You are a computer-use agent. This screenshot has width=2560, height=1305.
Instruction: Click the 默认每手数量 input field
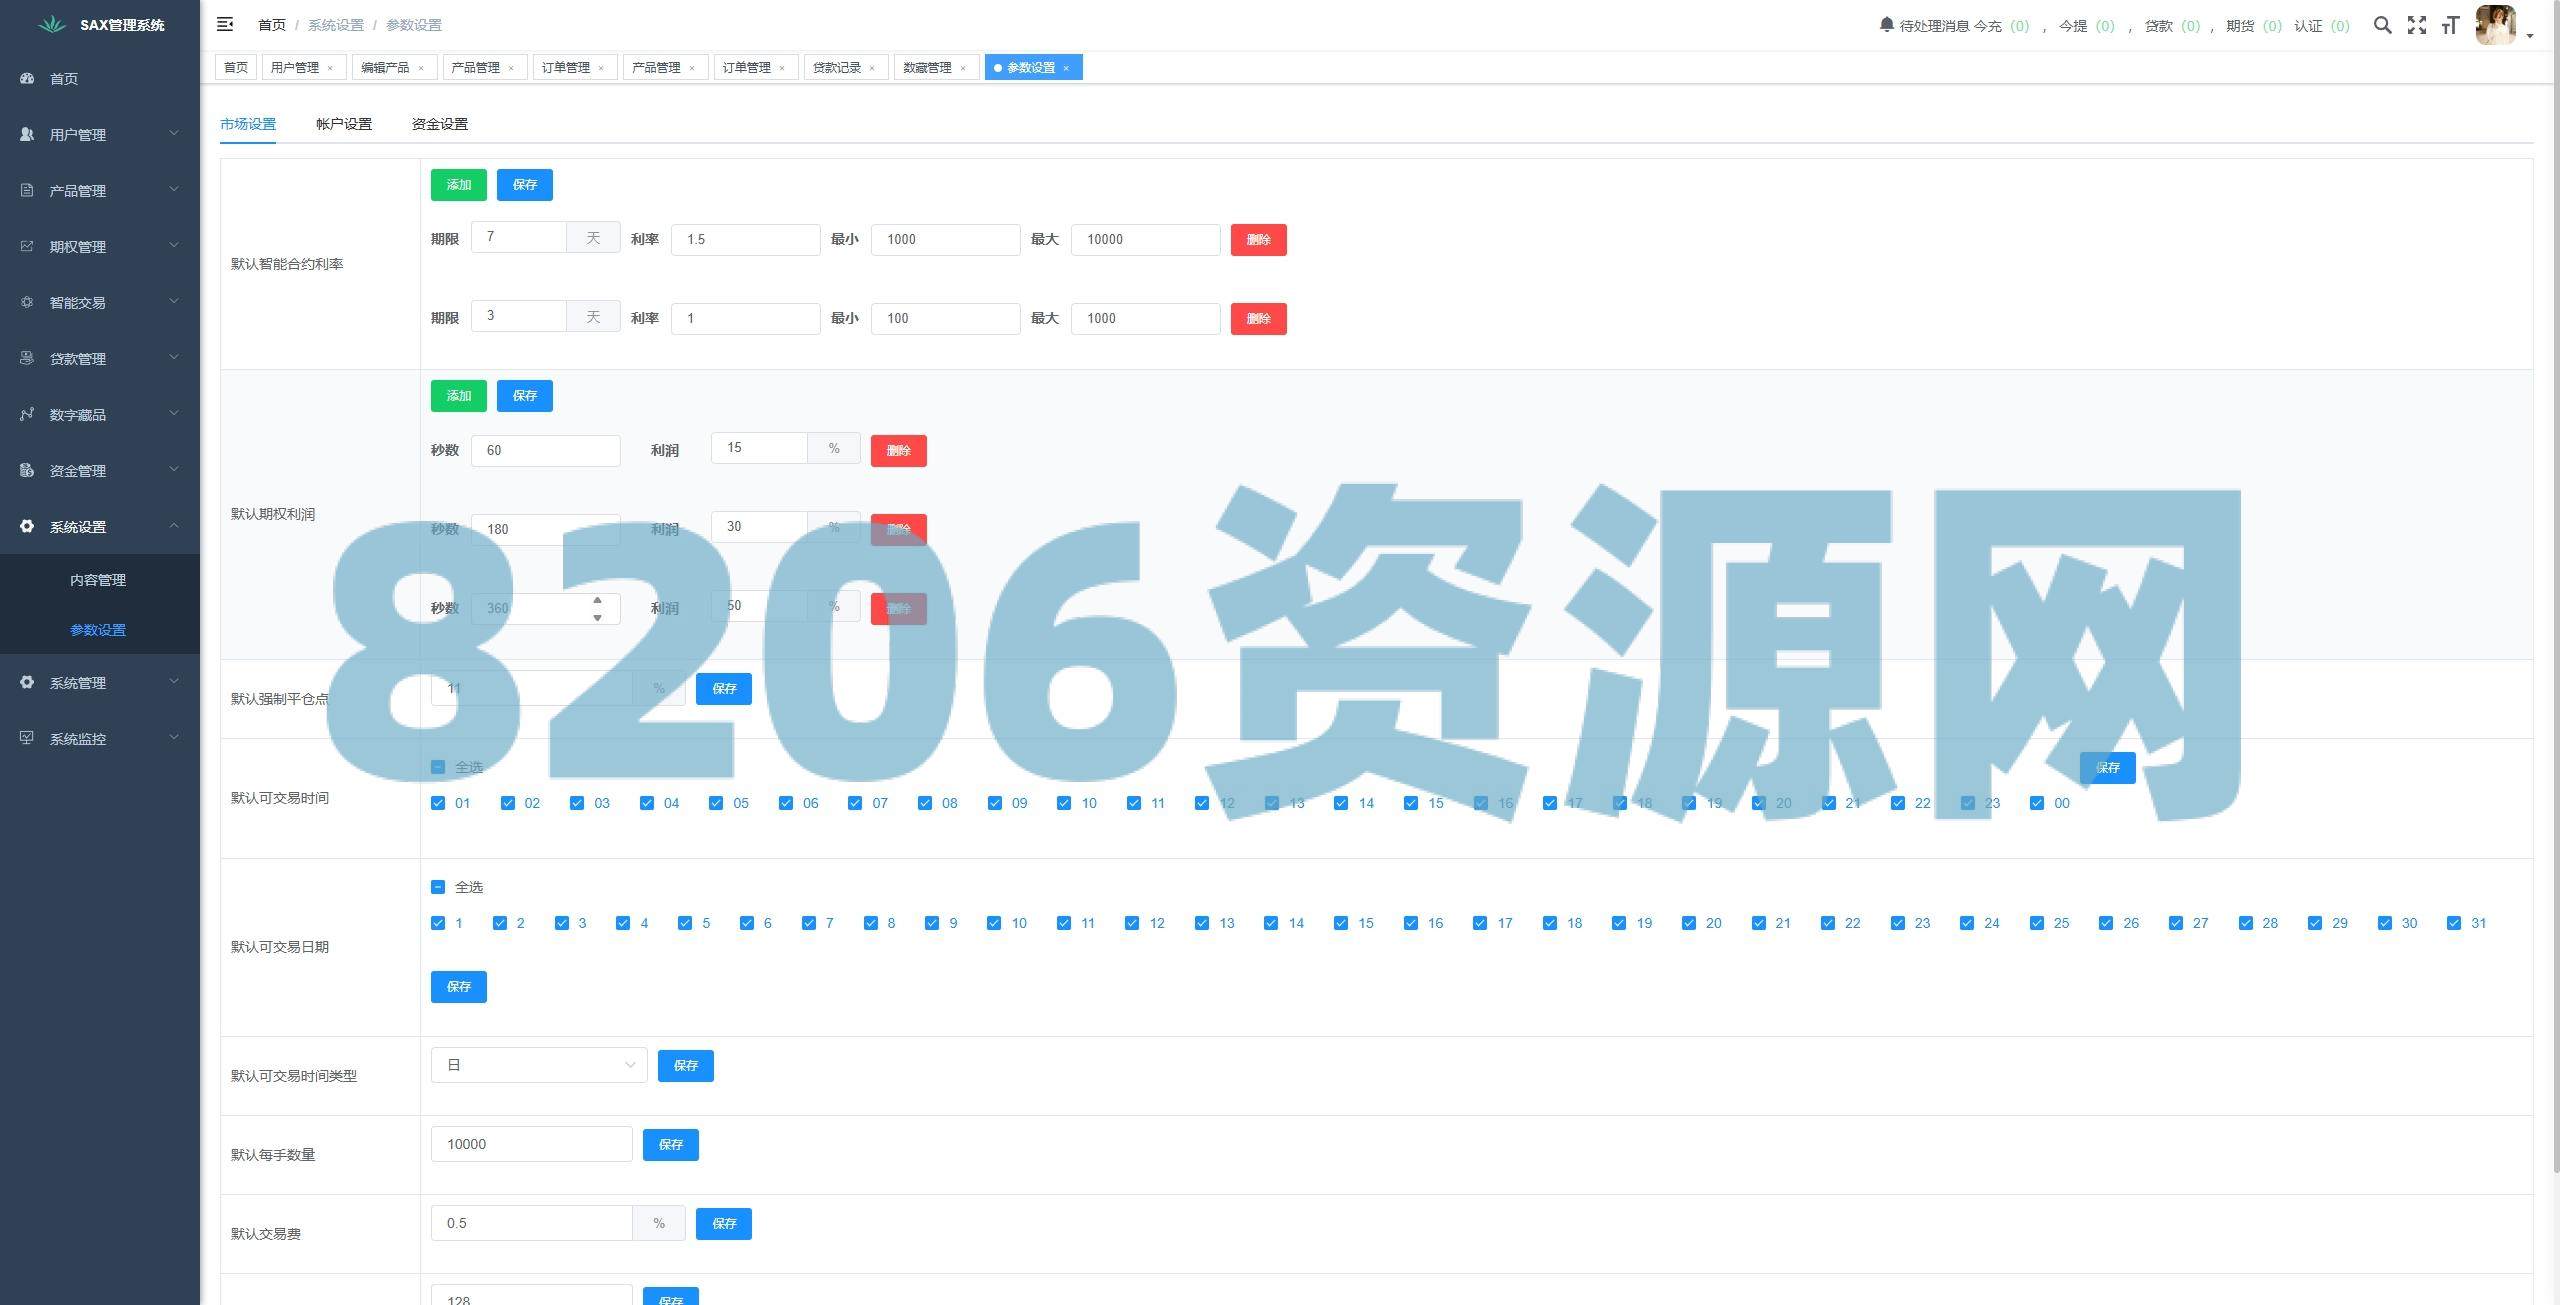point(531,1144)
